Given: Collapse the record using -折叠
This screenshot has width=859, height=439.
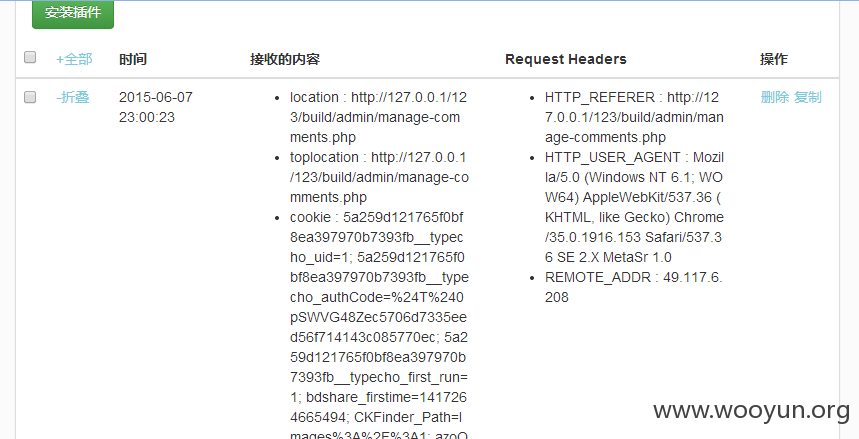Looking at the screenshot, I should point(73,98).
